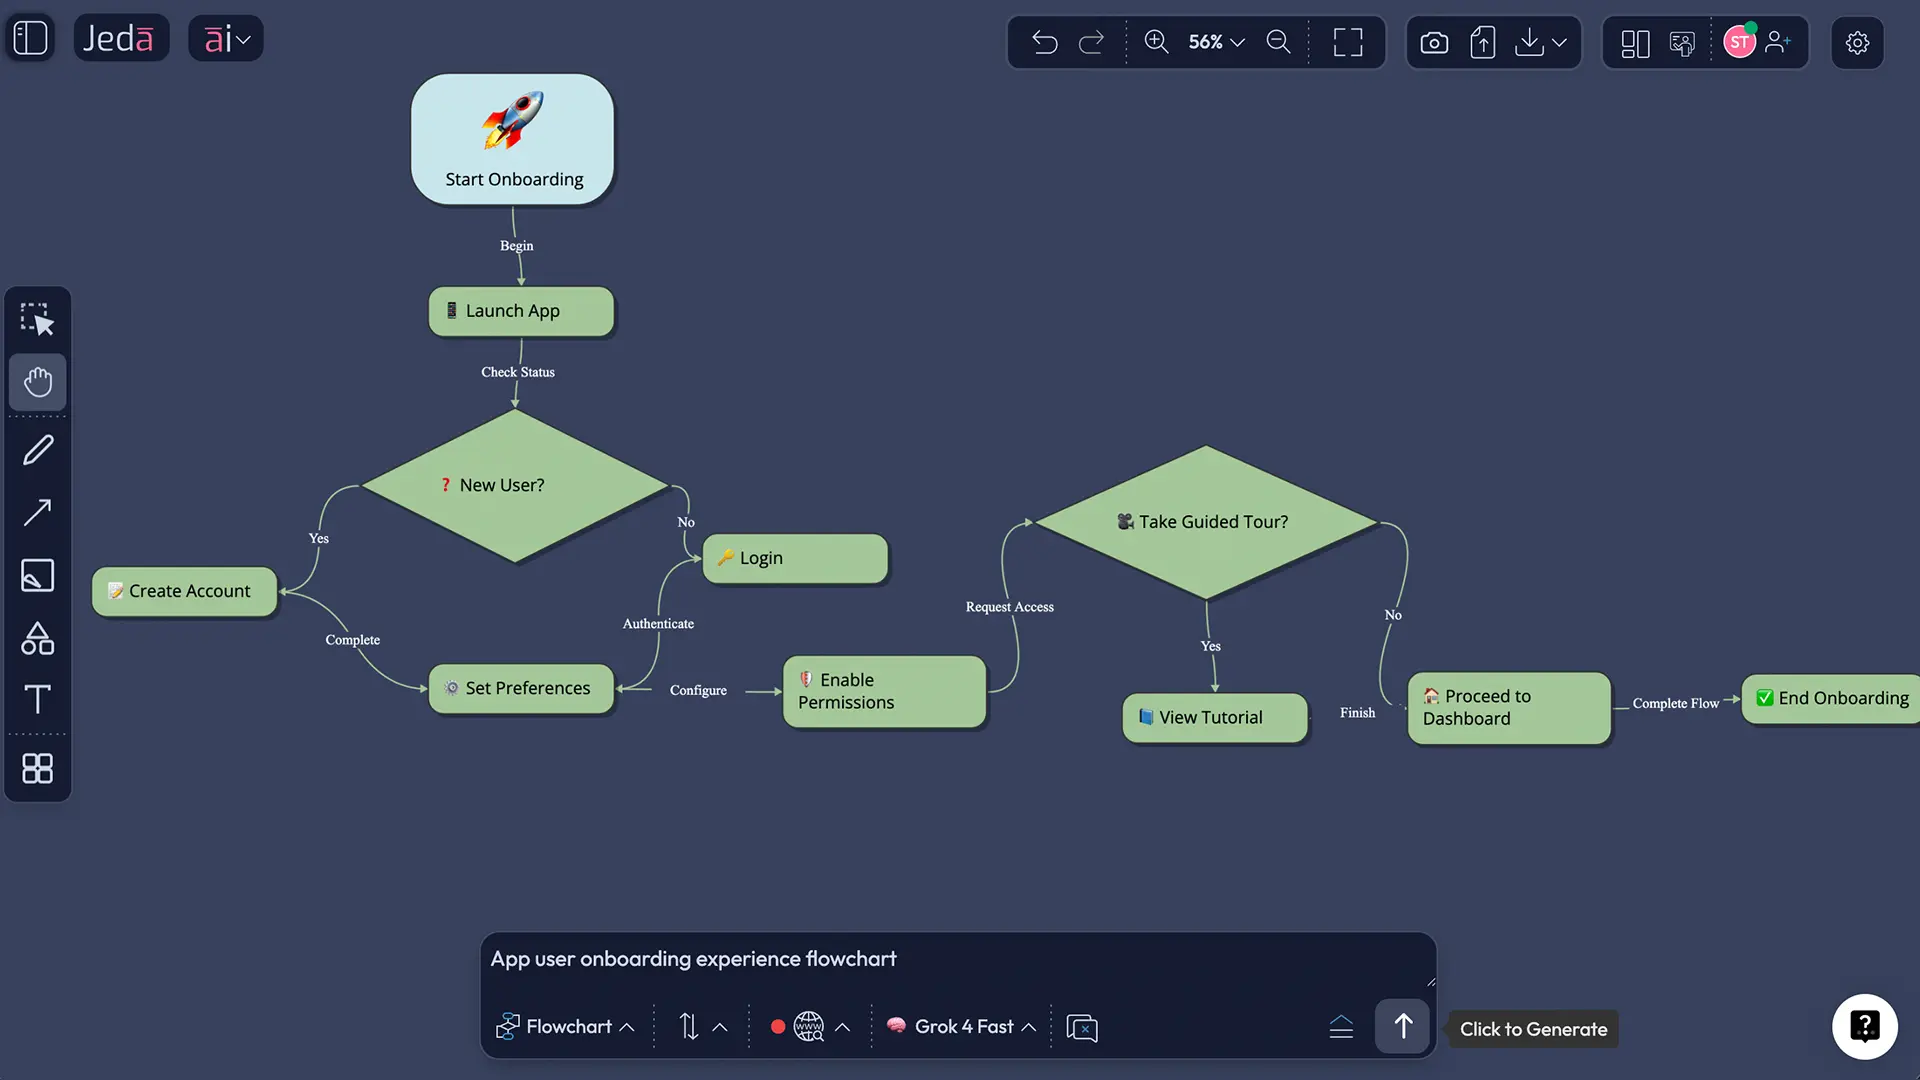Viewport: 1920px width, 1080px height.
Task: Toggle web search in the prompt bar
Action: tap(807, 1026)
